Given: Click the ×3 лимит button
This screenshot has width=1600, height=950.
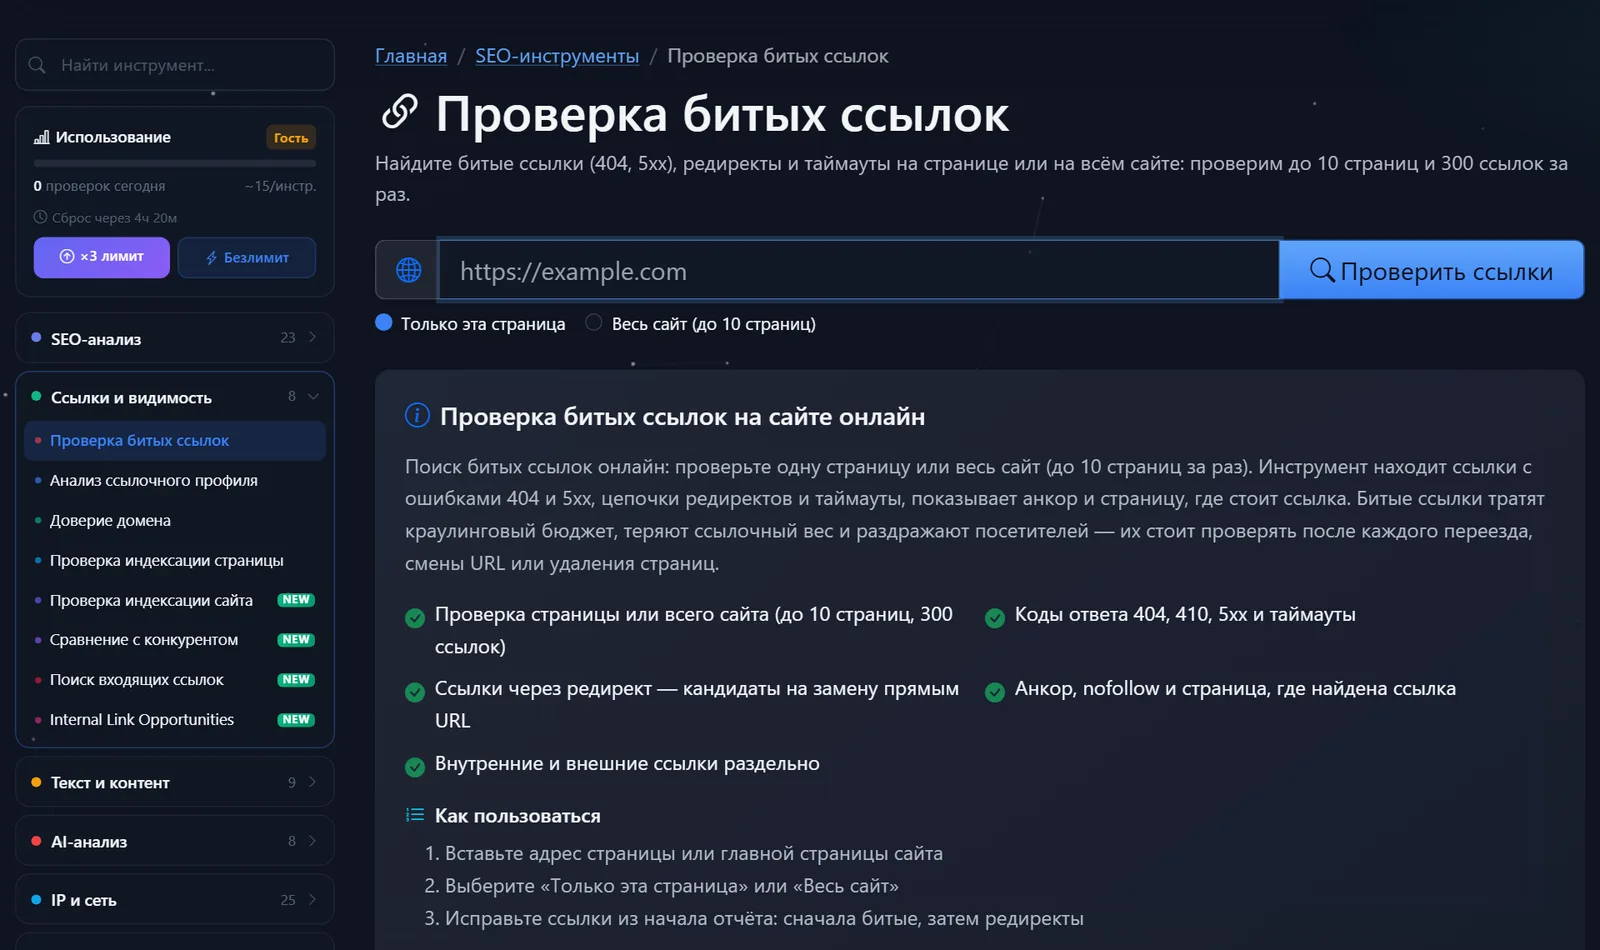Looking at the screenshot, I should point(102,257).
